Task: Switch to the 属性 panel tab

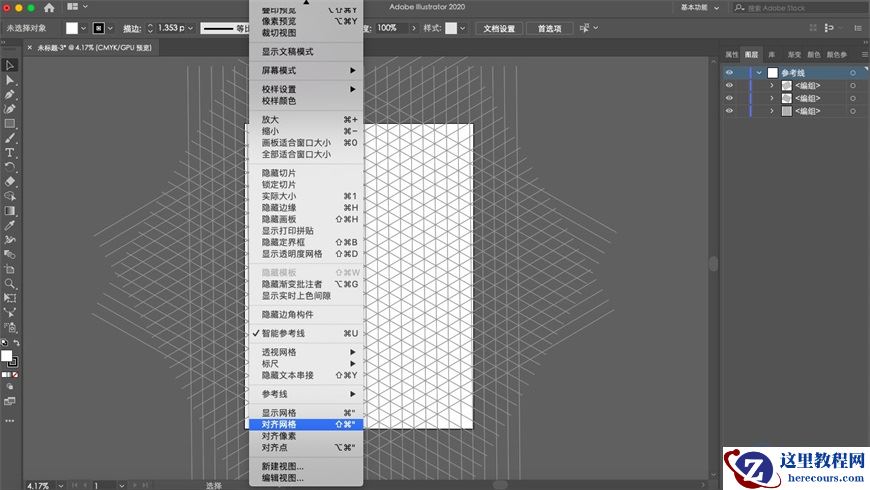Action: pos(732,54)
